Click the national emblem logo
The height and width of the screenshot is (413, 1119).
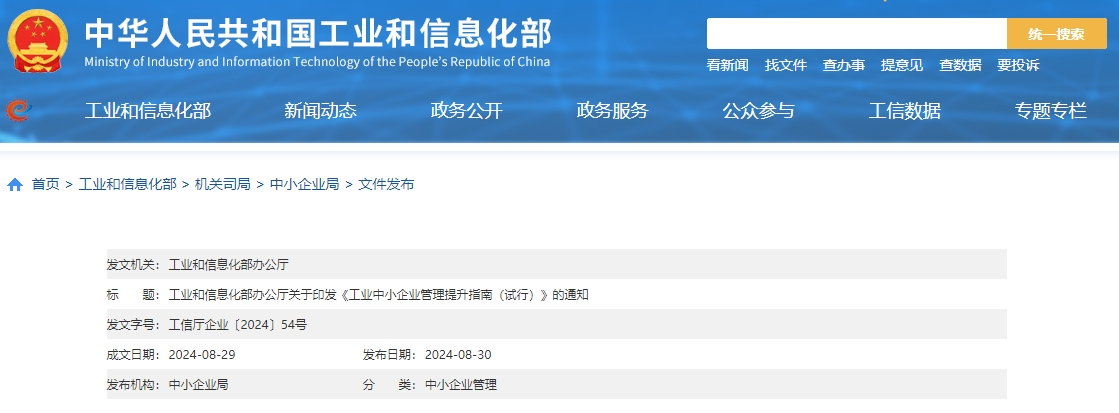click(x=38, y=42)
